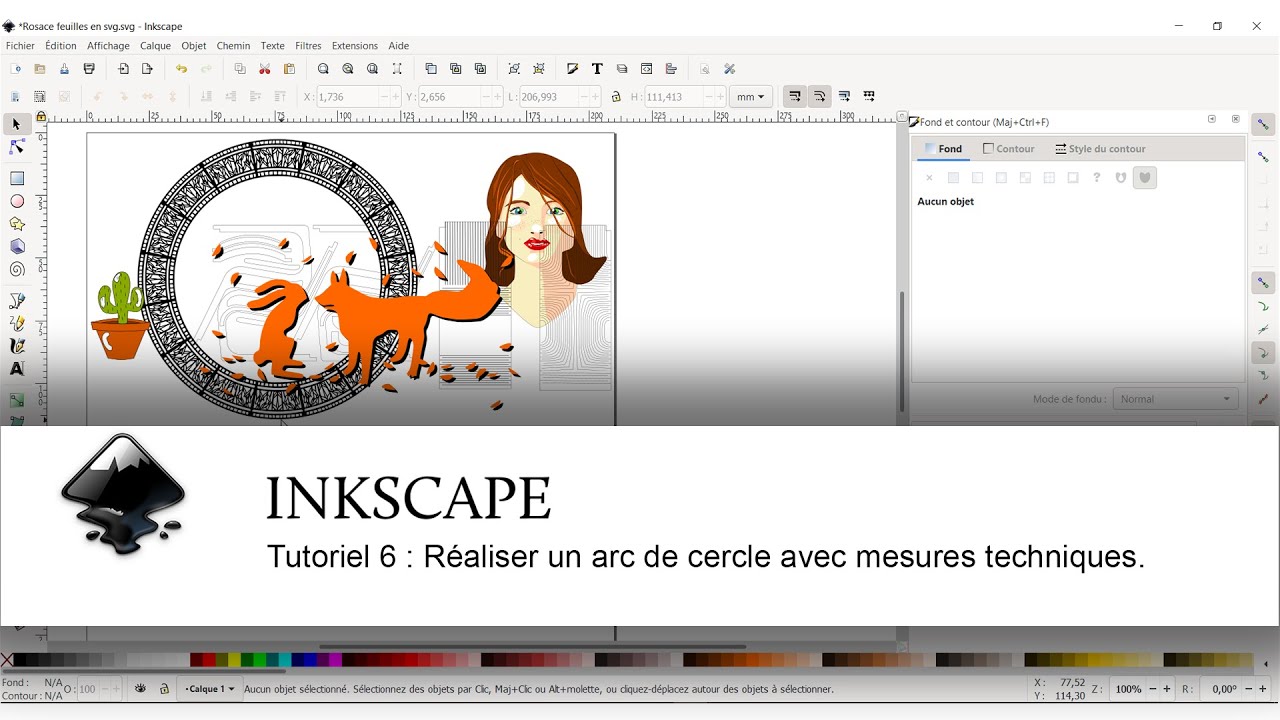Click unknown paint question mark button
Screen dimensions: 1280x720
pyautogui.click(x=1097, y=178)
